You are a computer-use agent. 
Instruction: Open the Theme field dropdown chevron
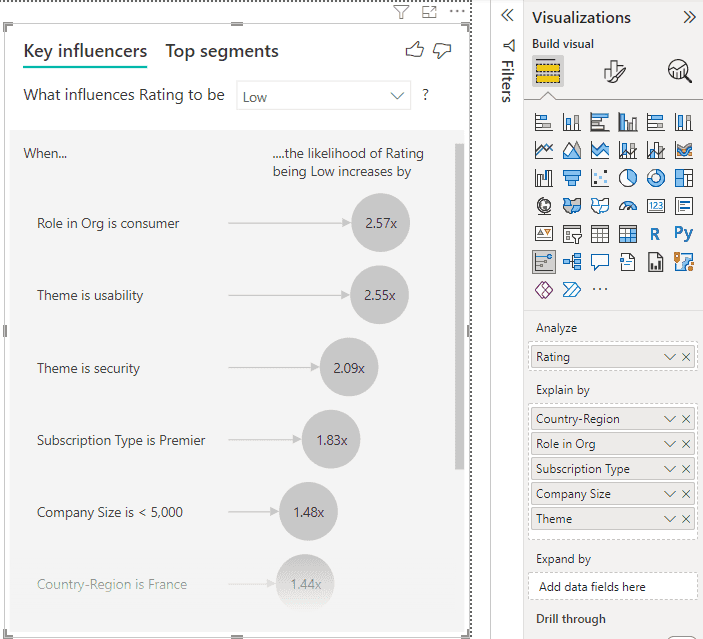(x=670, y=519)
